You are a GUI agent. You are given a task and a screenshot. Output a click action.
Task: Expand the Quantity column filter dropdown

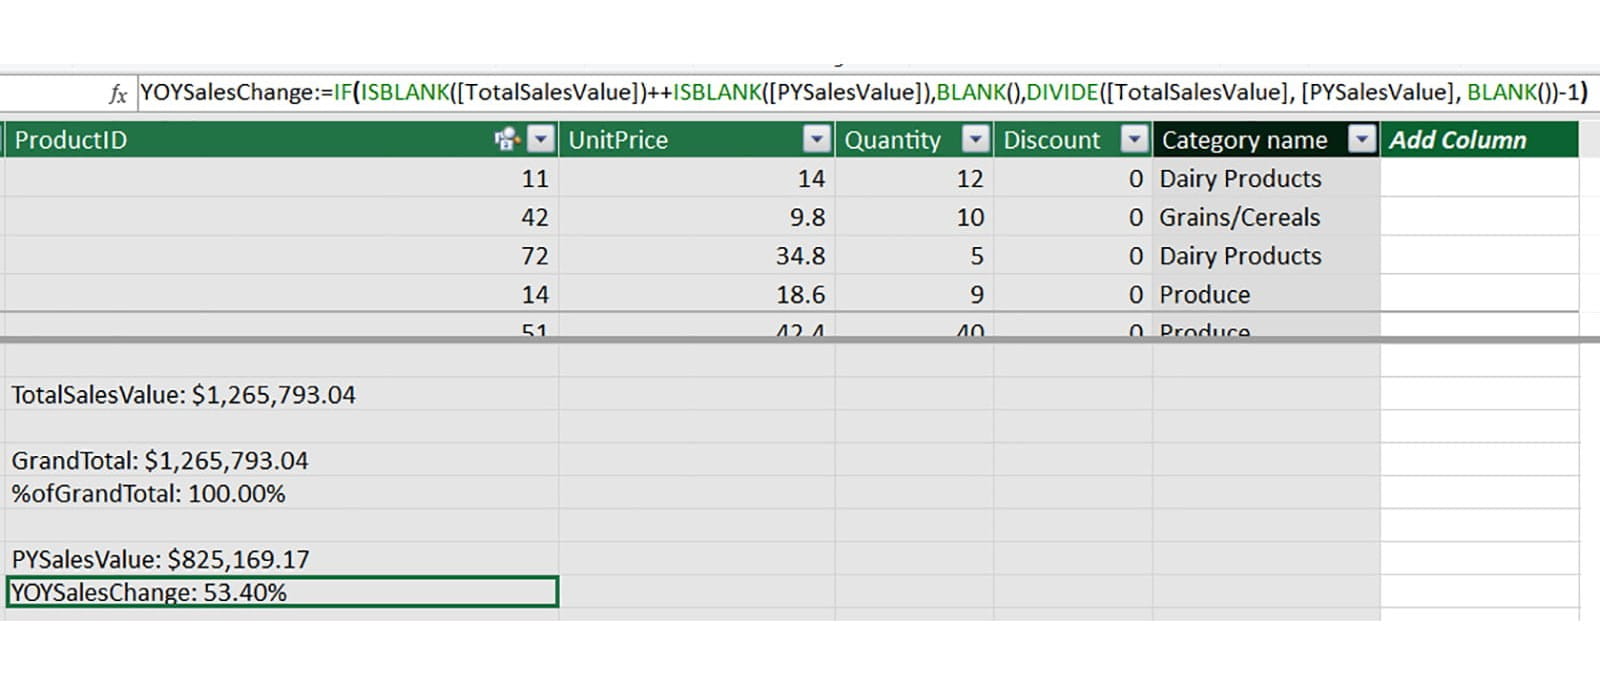tap(975, 140)
